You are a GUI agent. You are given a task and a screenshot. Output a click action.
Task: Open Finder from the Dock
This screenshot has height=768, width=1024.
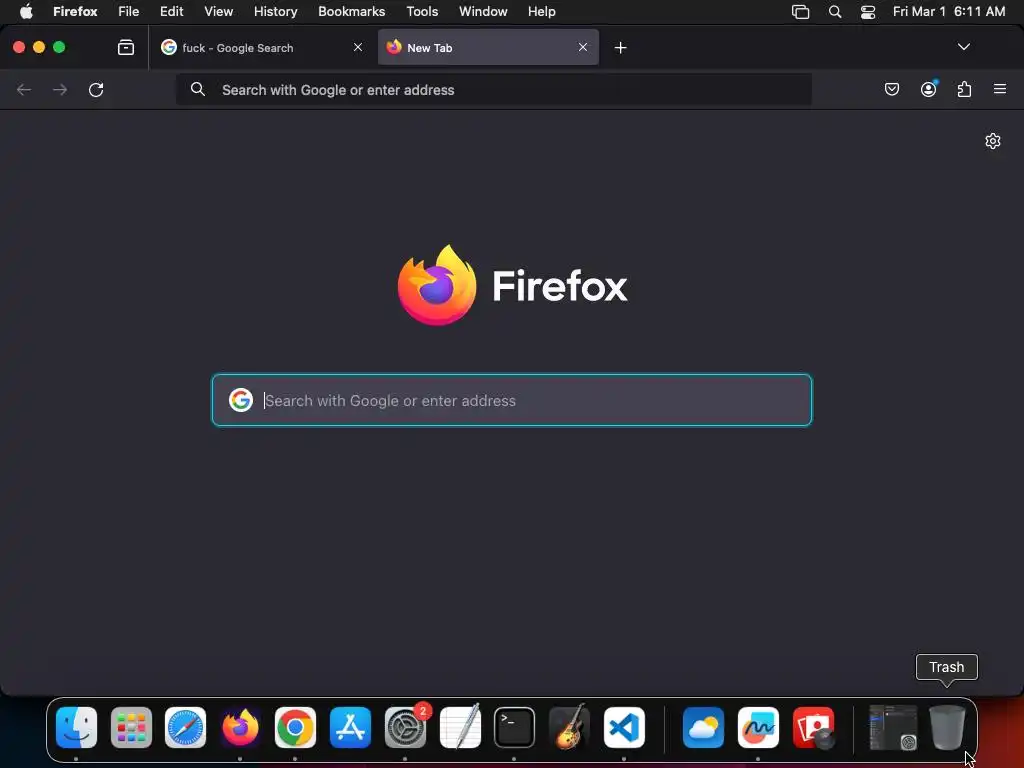pos(76,727)
